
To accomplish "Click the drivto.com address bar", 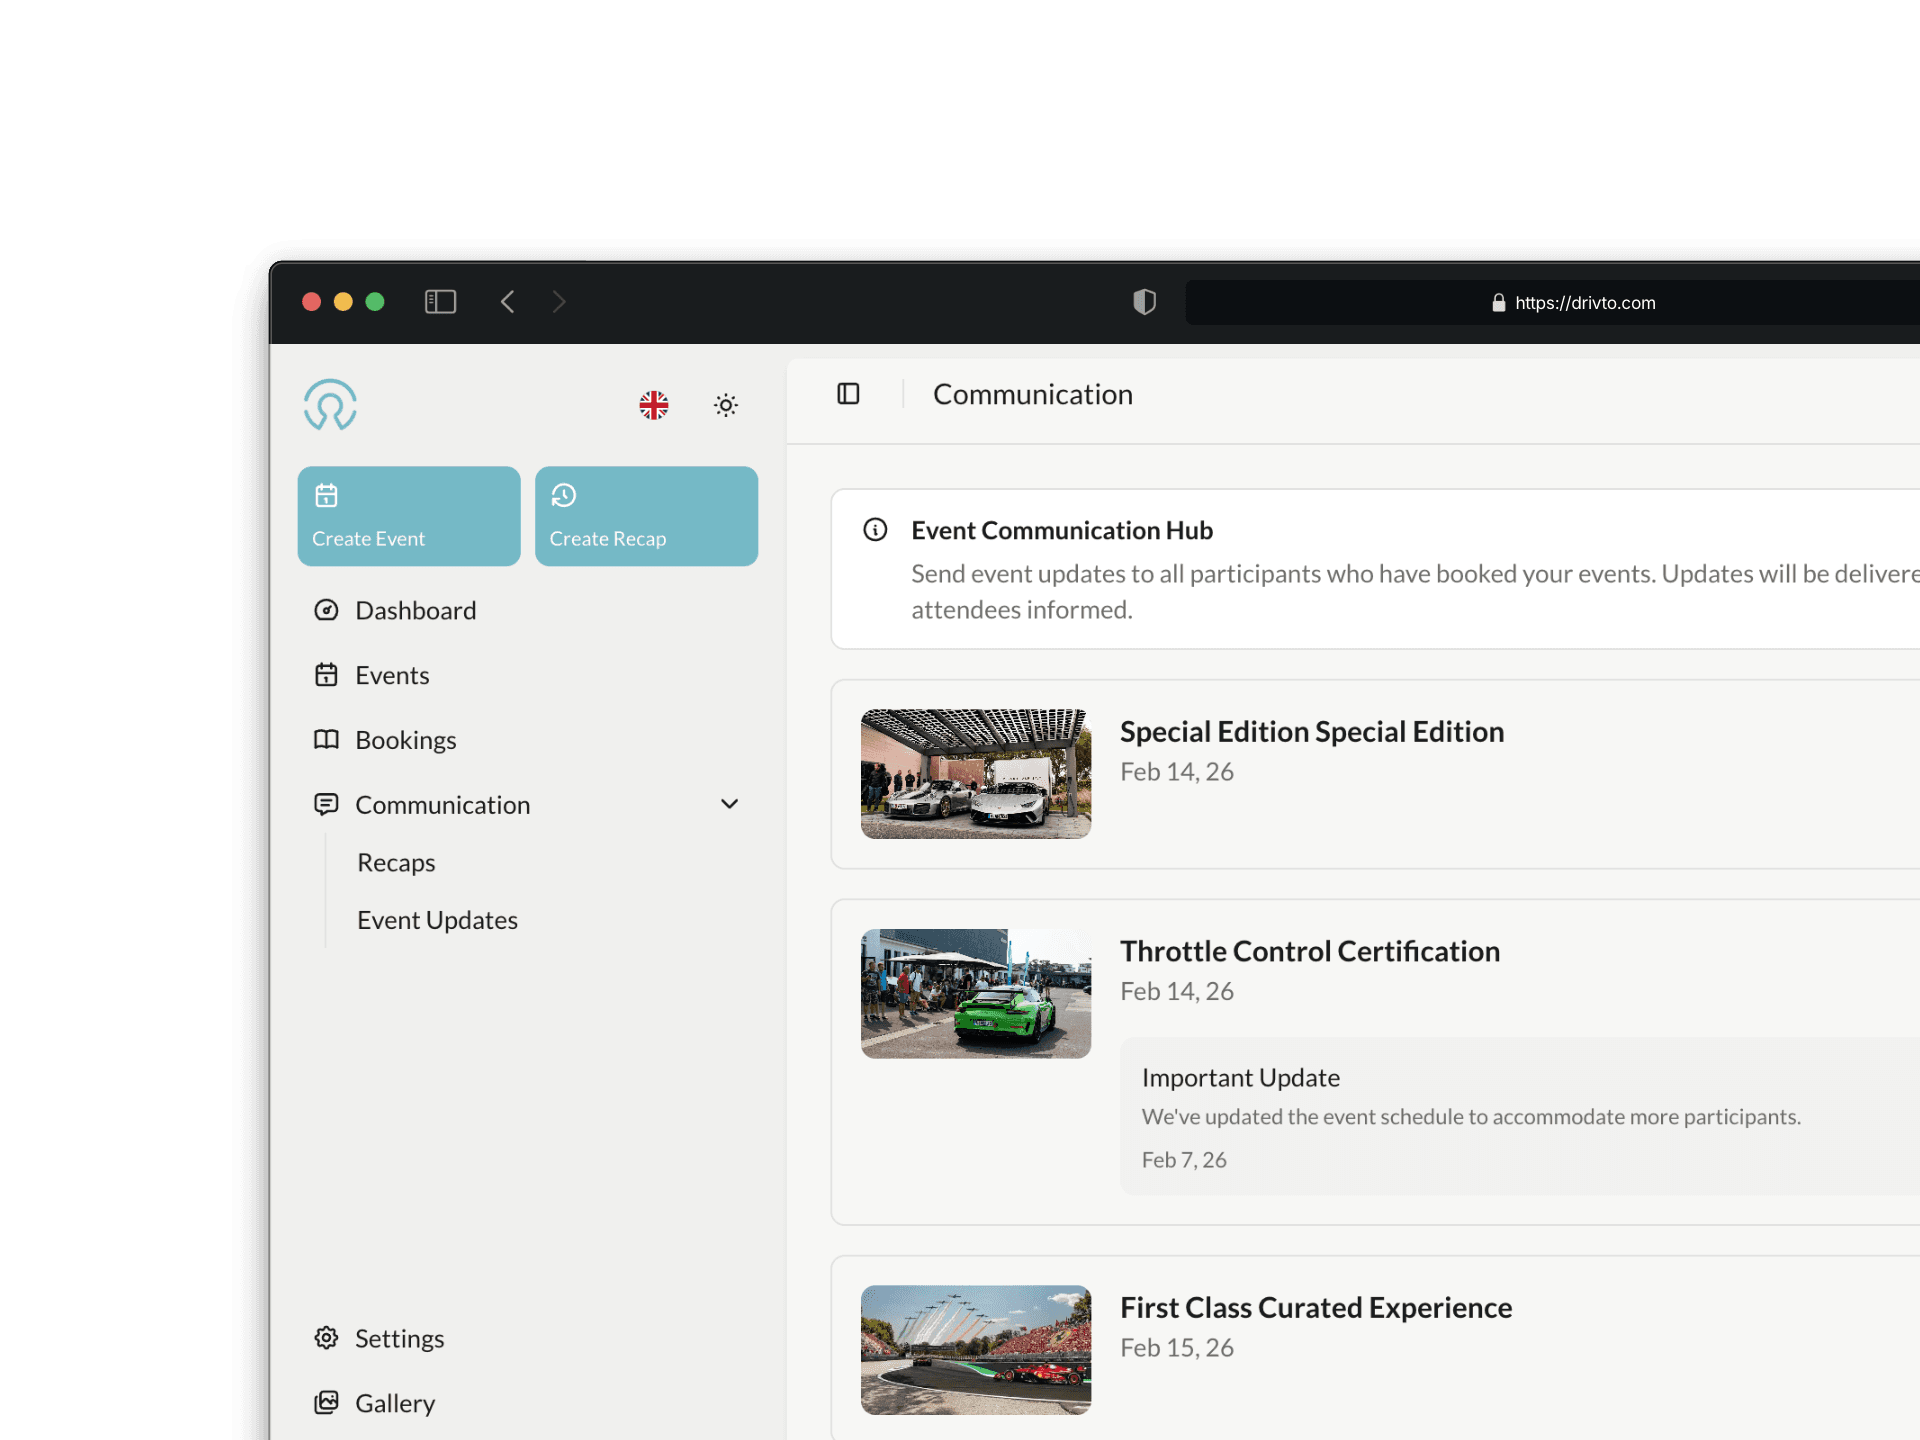I will [x=1584, y=303].
